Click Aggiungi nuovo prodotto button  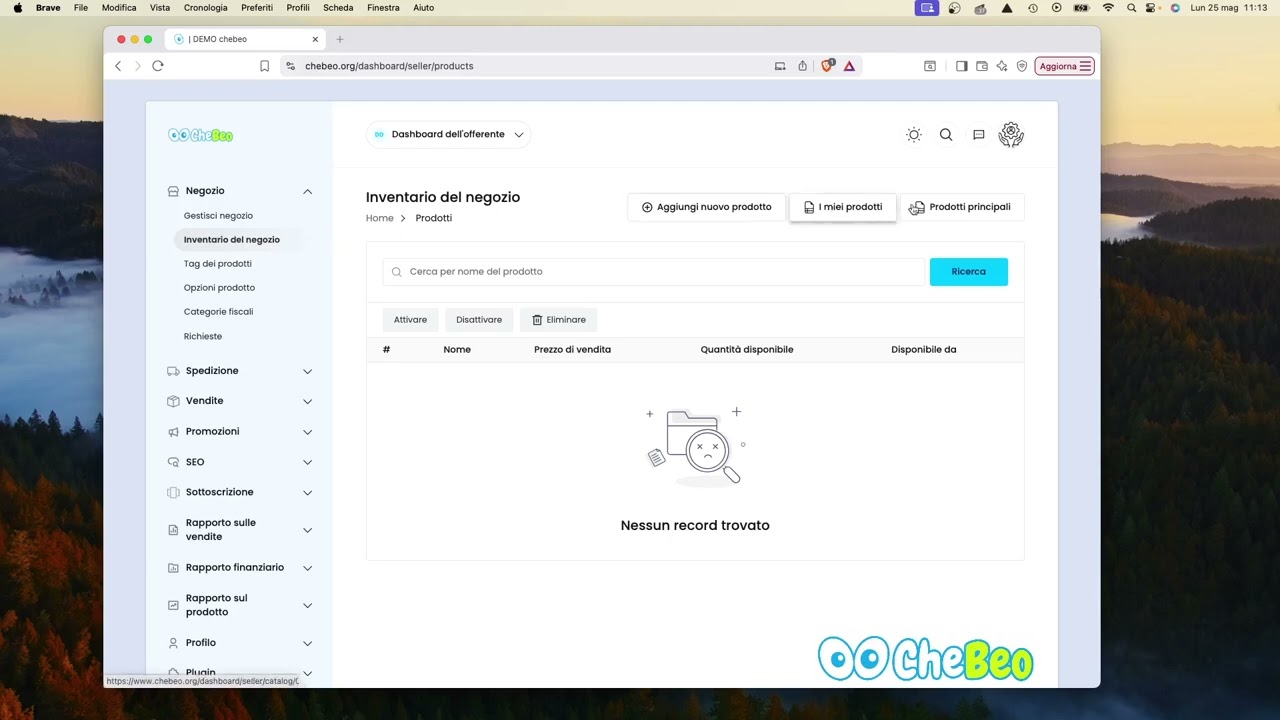[706, 207]
